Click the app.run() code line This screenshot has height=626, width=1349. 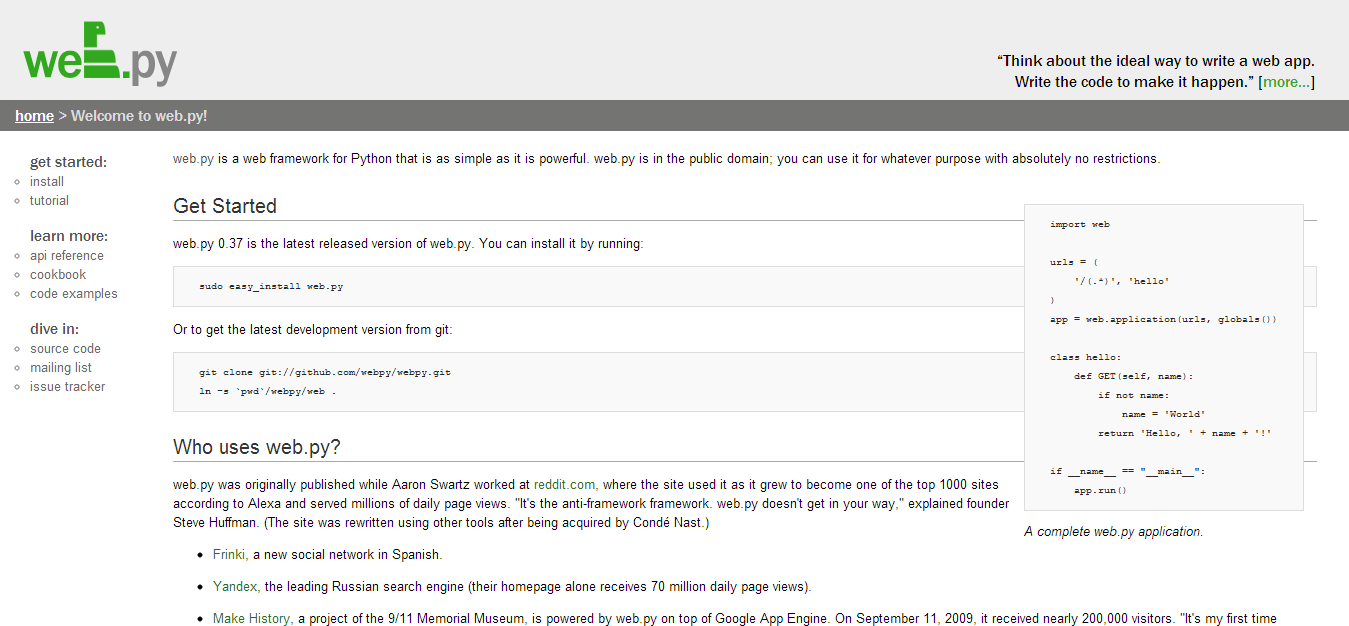click(x=1100, y=490)
